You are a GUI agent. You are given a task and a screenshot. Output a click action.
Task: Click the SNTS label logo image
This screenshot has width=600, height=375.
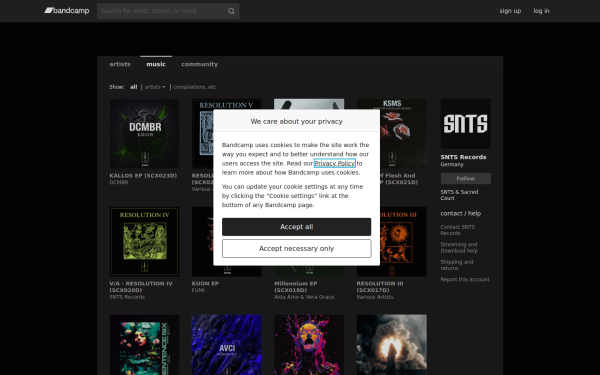pyautogui.click(x=465, y=124)
